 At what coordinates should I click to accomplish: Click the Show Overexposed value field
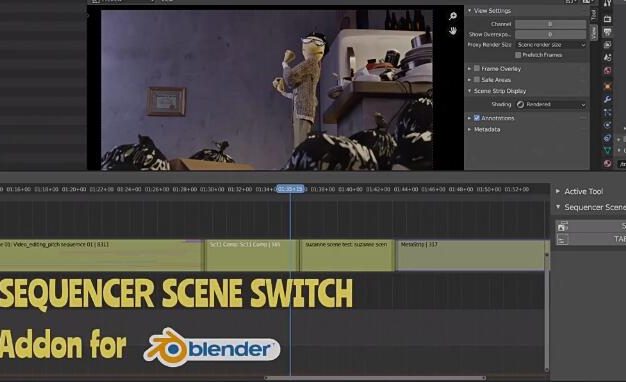click(x=551, y=34)
